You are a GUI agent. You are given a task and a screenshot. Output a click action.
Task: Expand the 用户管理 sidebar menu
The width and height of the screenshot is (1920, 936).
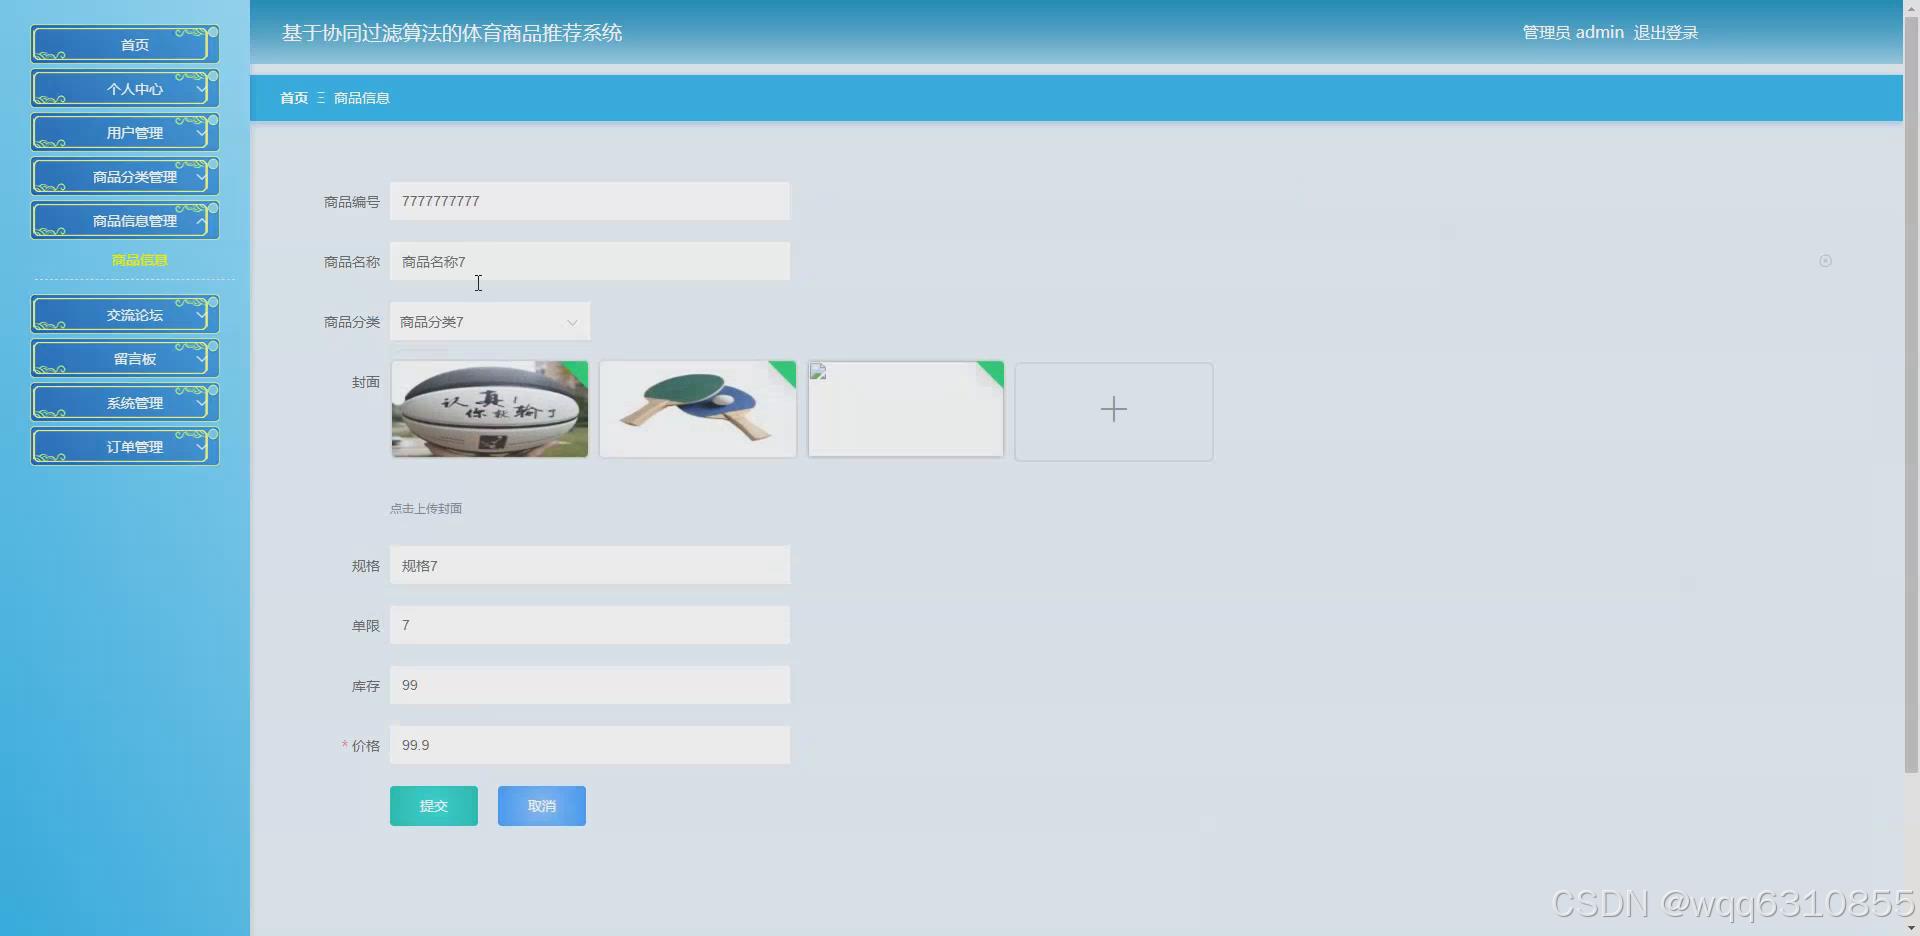(x=125, y=132)
